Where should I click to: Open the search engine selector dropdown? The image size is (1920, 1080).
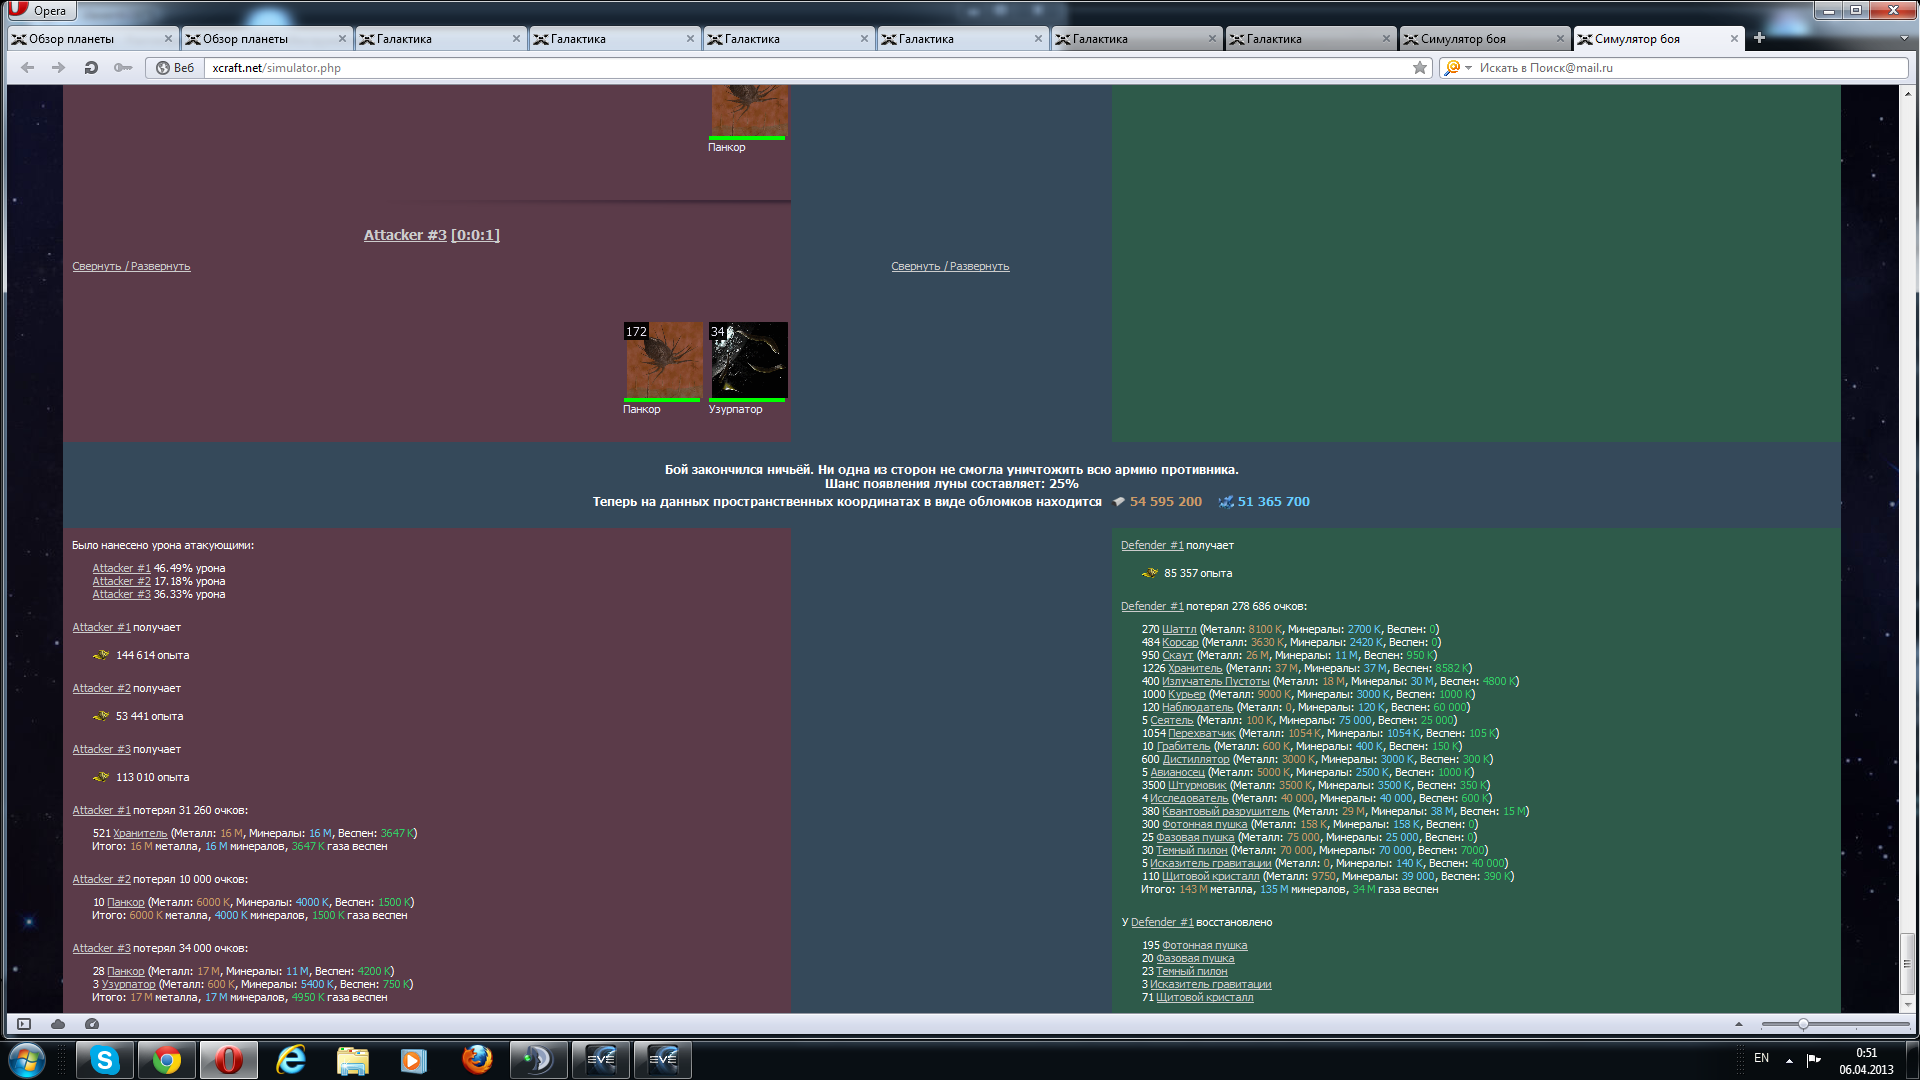tap(1457, 68)
